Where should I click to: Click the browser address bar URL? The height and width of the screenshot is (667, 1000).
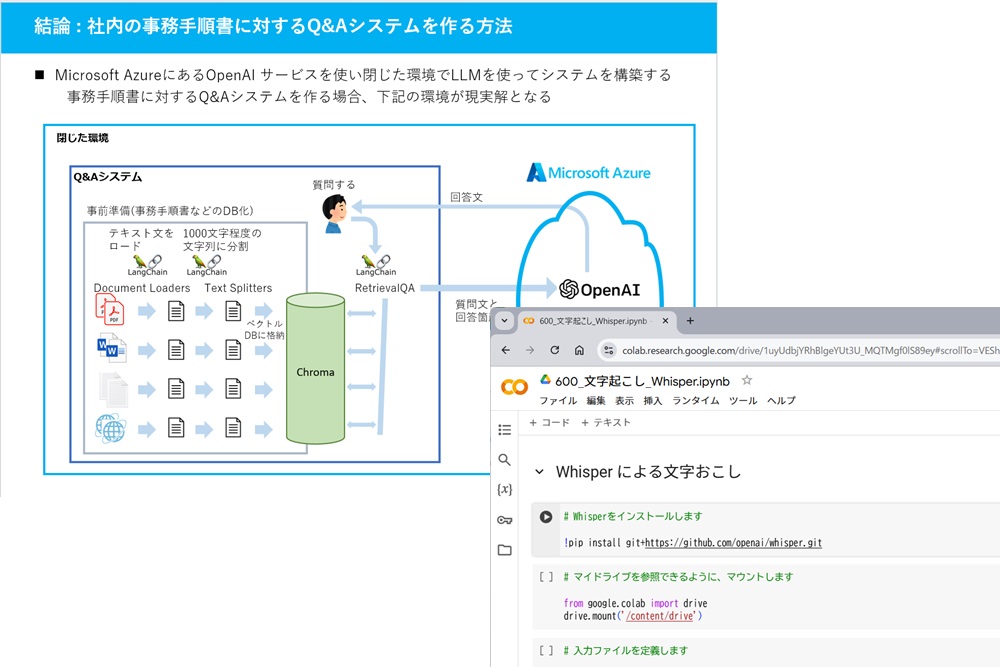810,350
